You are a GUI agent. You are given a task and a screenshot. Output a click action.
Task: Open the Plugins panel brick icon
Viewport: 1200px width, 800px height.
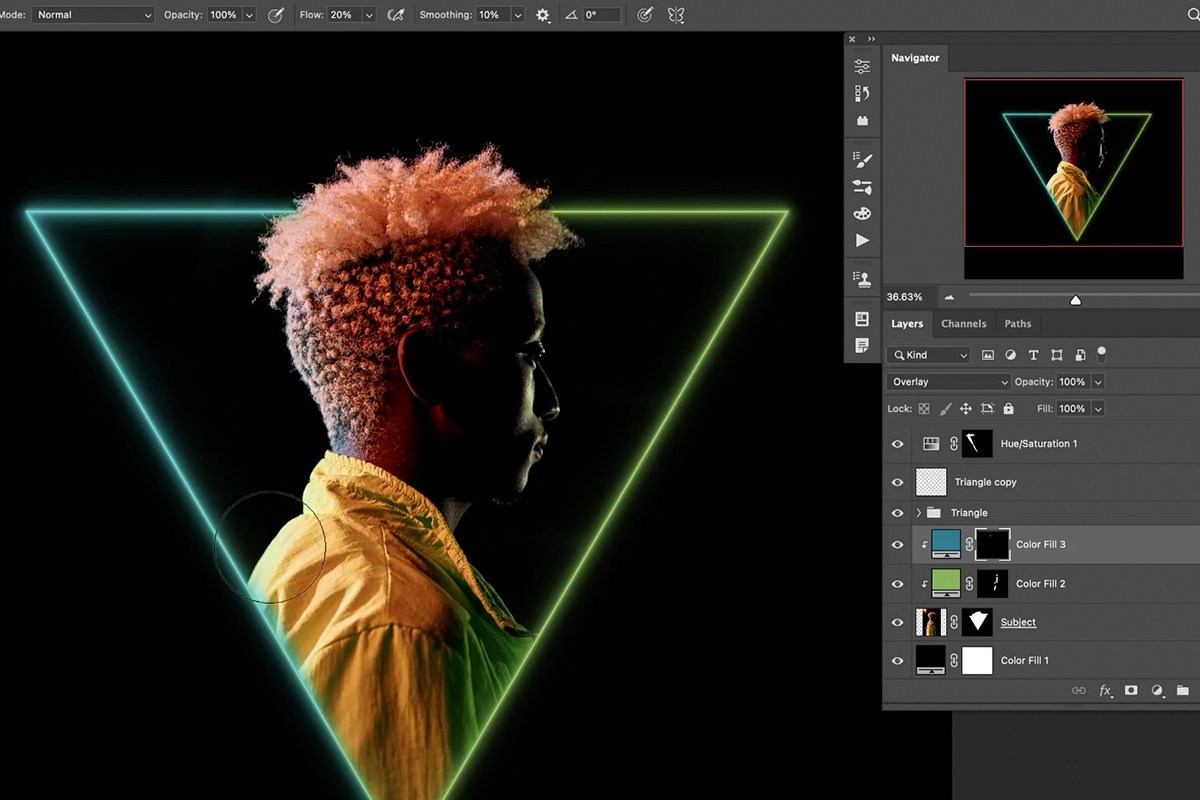point(862,121)
